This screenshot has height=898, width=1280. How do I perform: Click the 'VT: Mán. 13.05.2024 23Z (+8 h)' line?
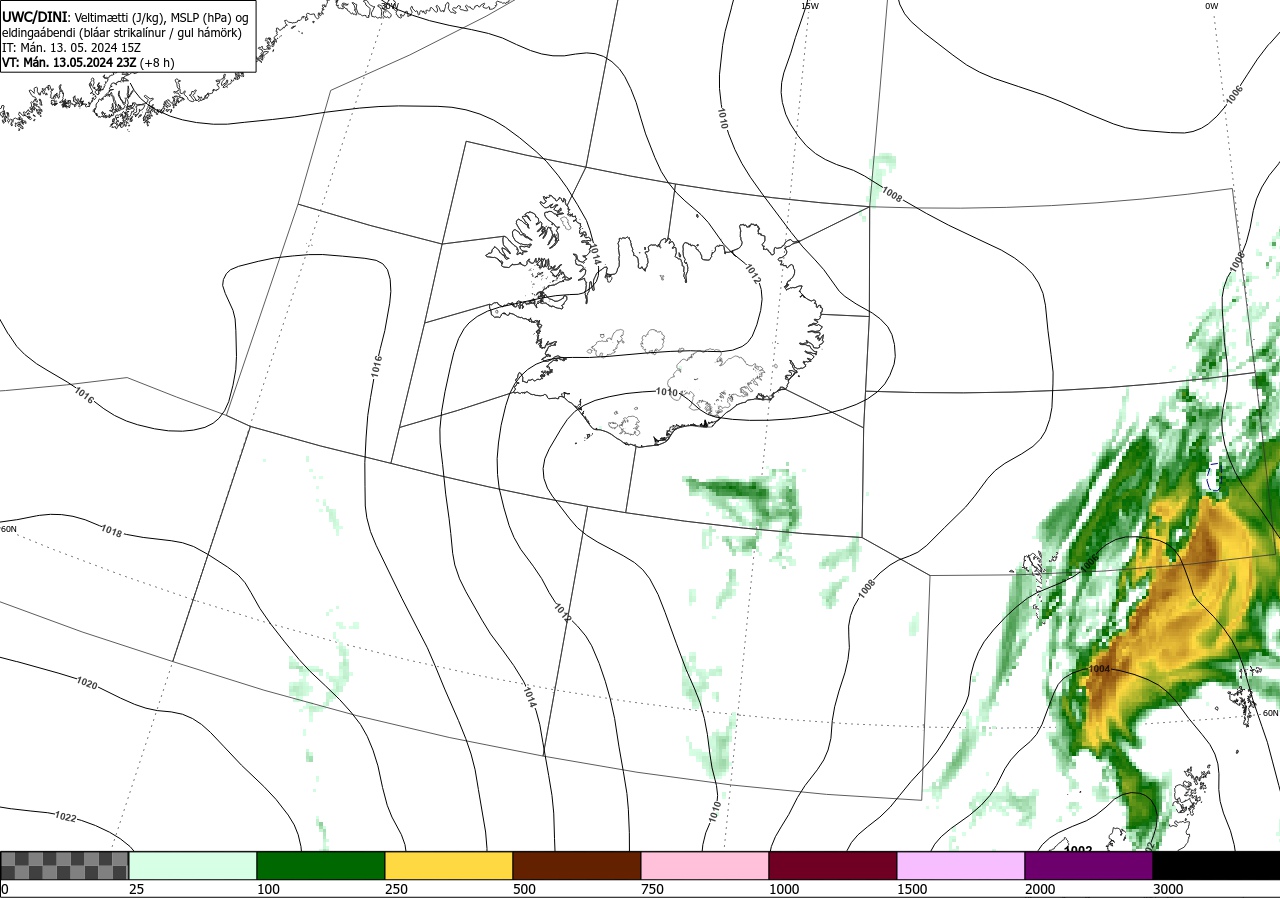88,62
